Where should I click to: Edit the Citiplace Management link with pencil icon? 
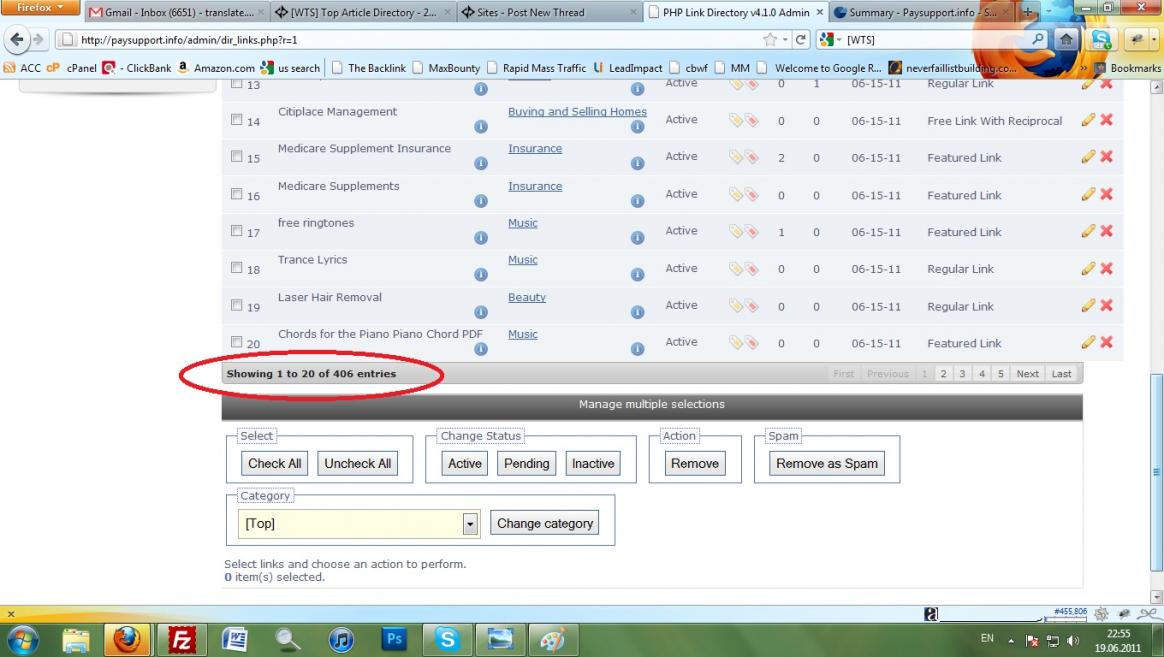pos(1088,120)
